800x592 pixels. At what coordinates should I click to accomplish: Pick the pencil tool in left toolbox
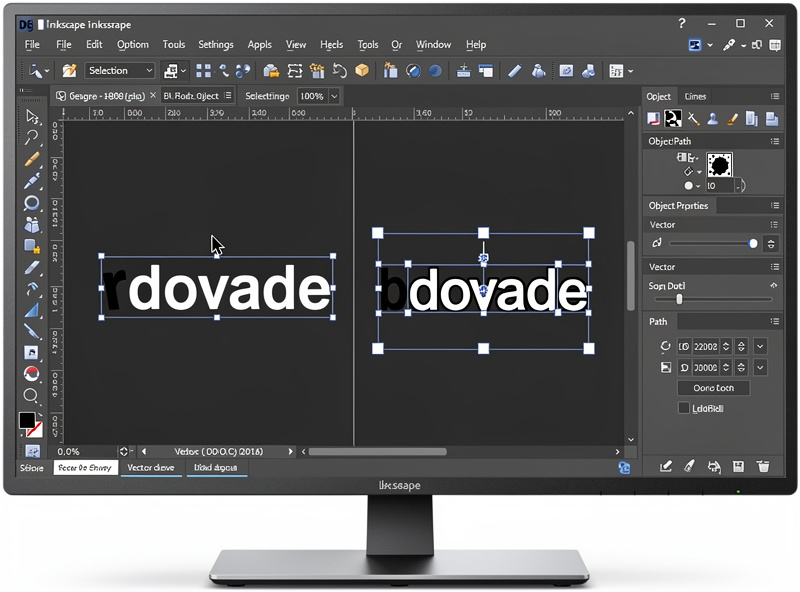click(32, 159)
